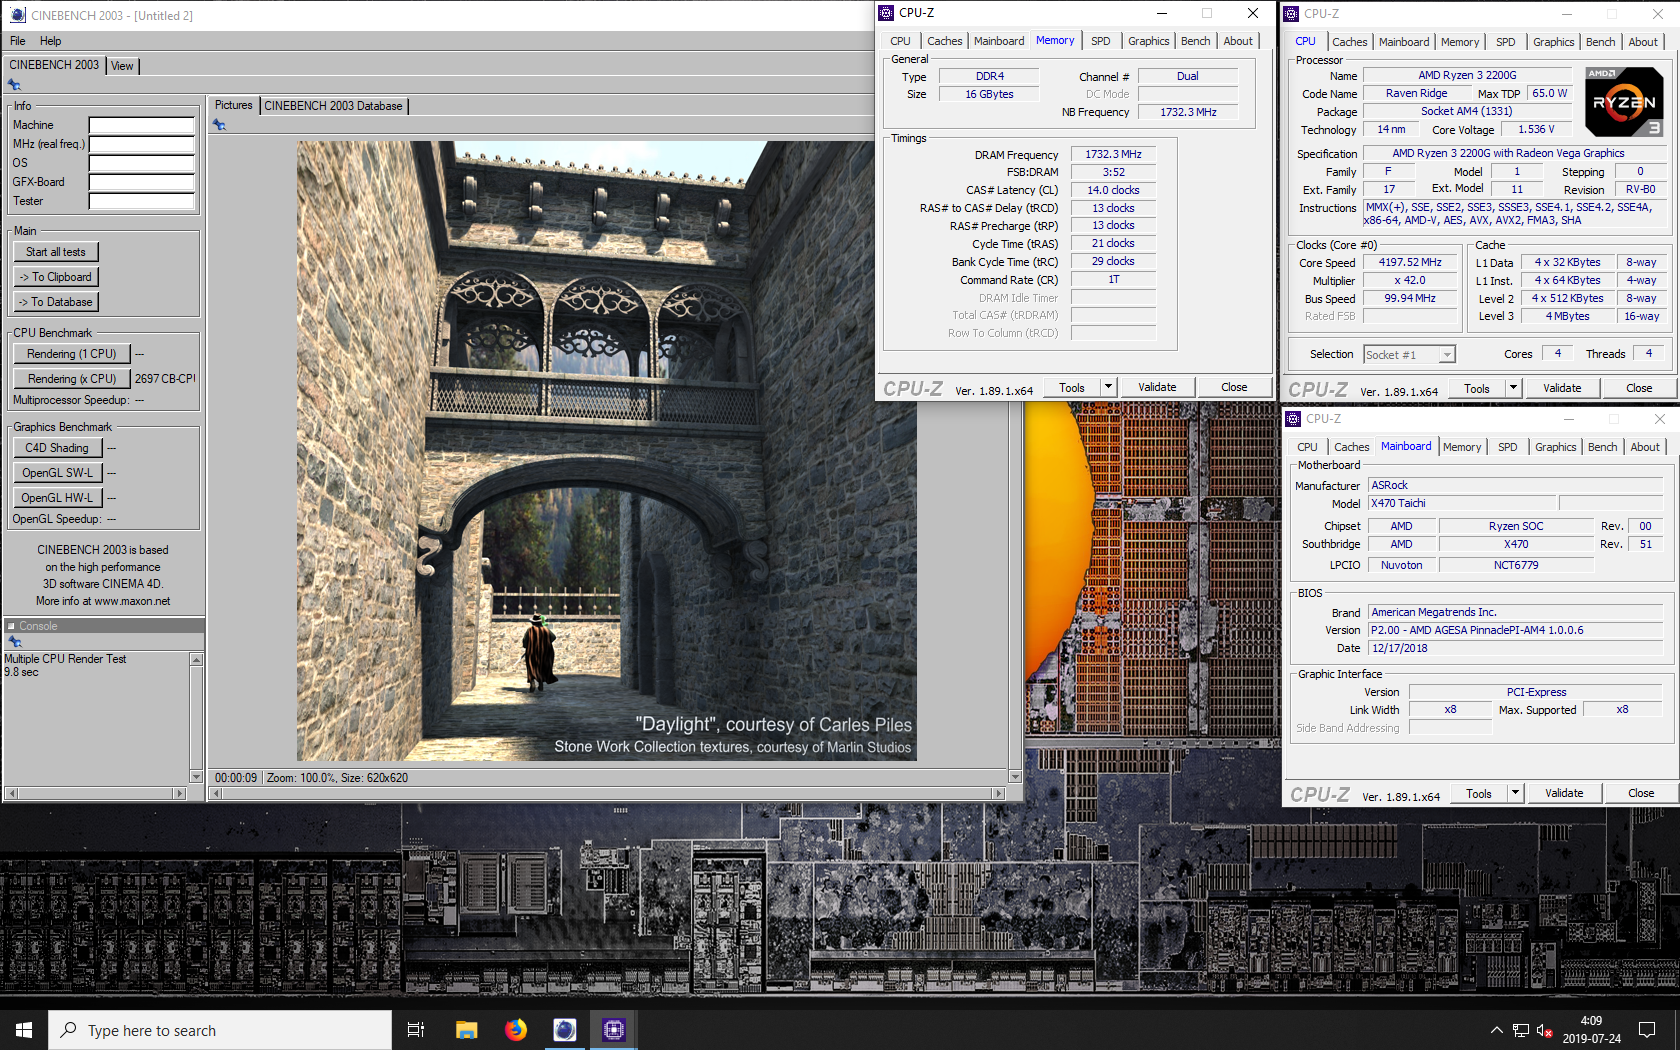Click the OS input field

tap(142, 164)
